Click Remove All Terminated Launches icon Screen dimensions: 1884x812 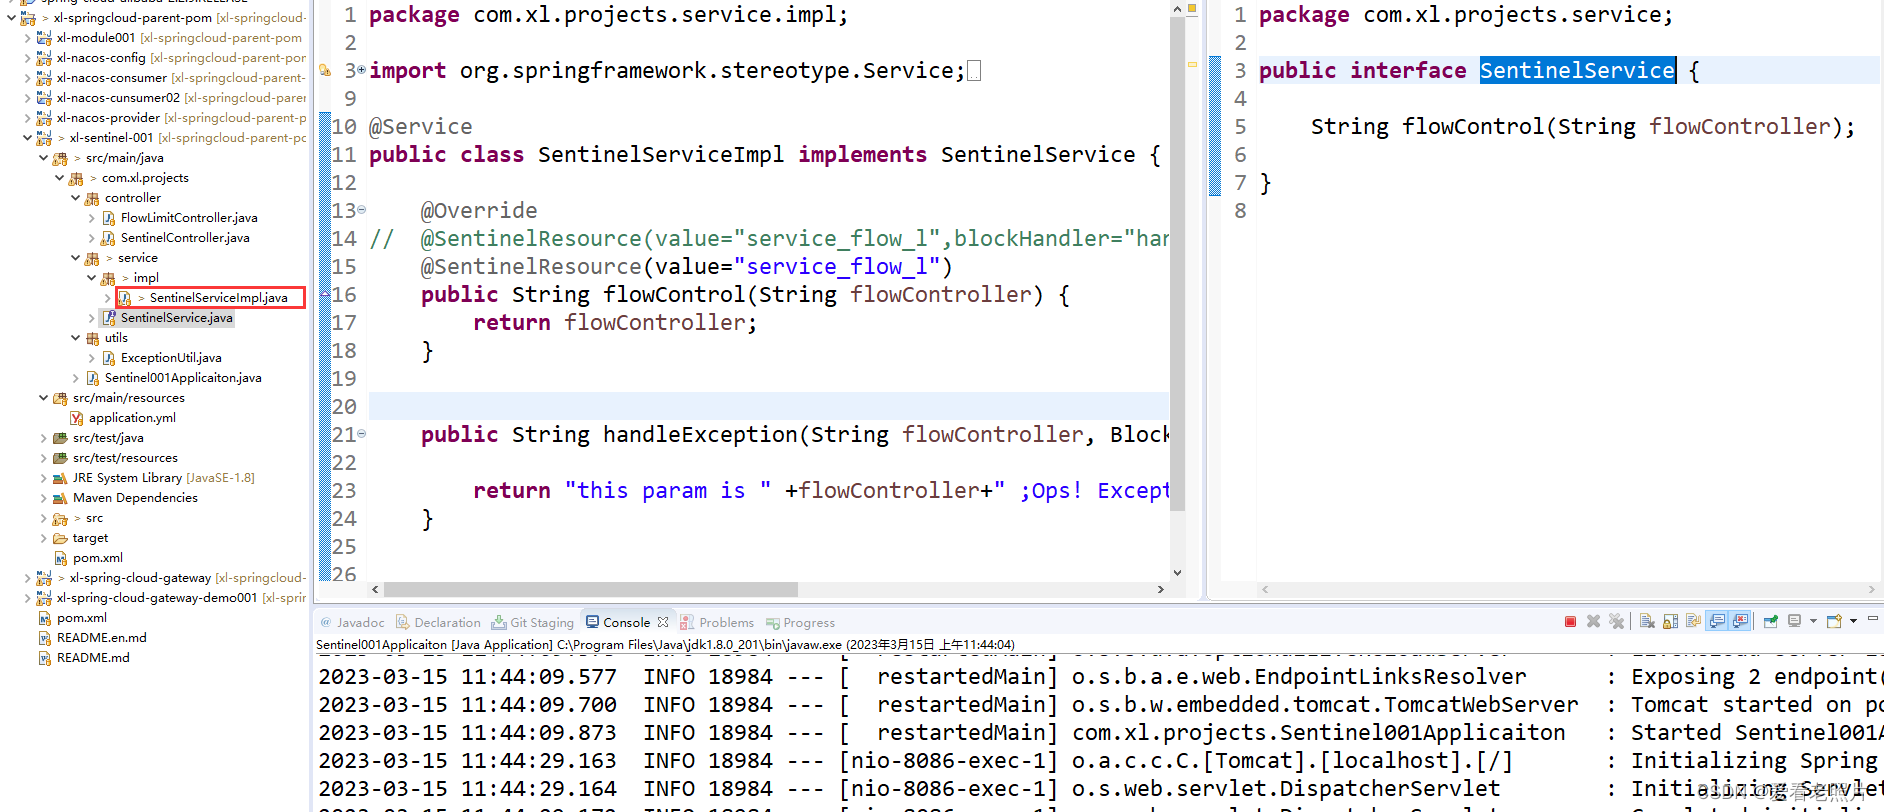[x=1616, y=622]
